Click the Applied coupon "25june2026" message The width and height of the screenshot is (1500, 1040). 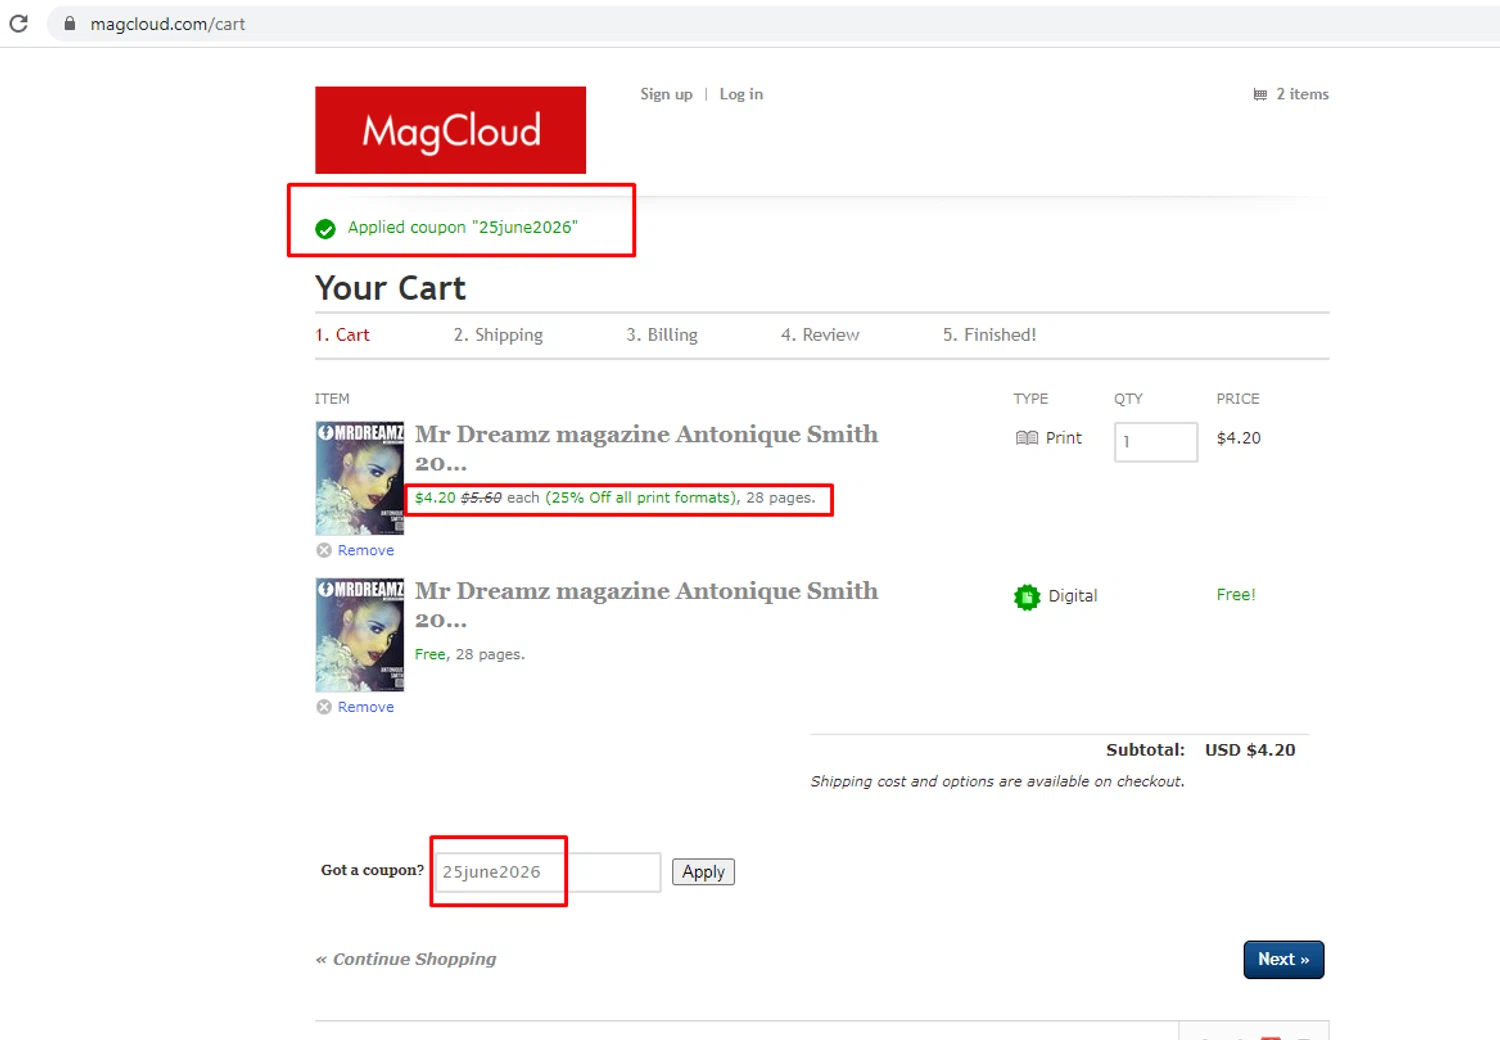pyautogui.click(x=462, y=227)
